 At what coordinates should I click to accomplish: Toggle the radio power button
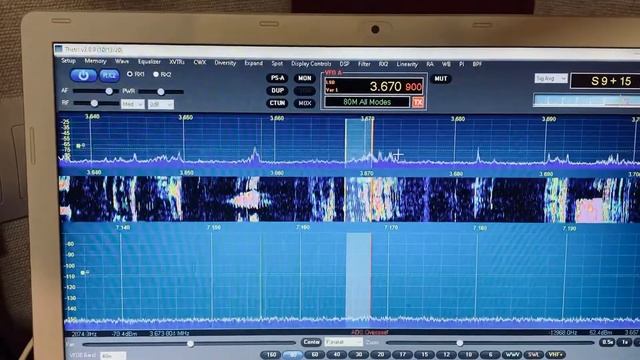pos(83,76)
